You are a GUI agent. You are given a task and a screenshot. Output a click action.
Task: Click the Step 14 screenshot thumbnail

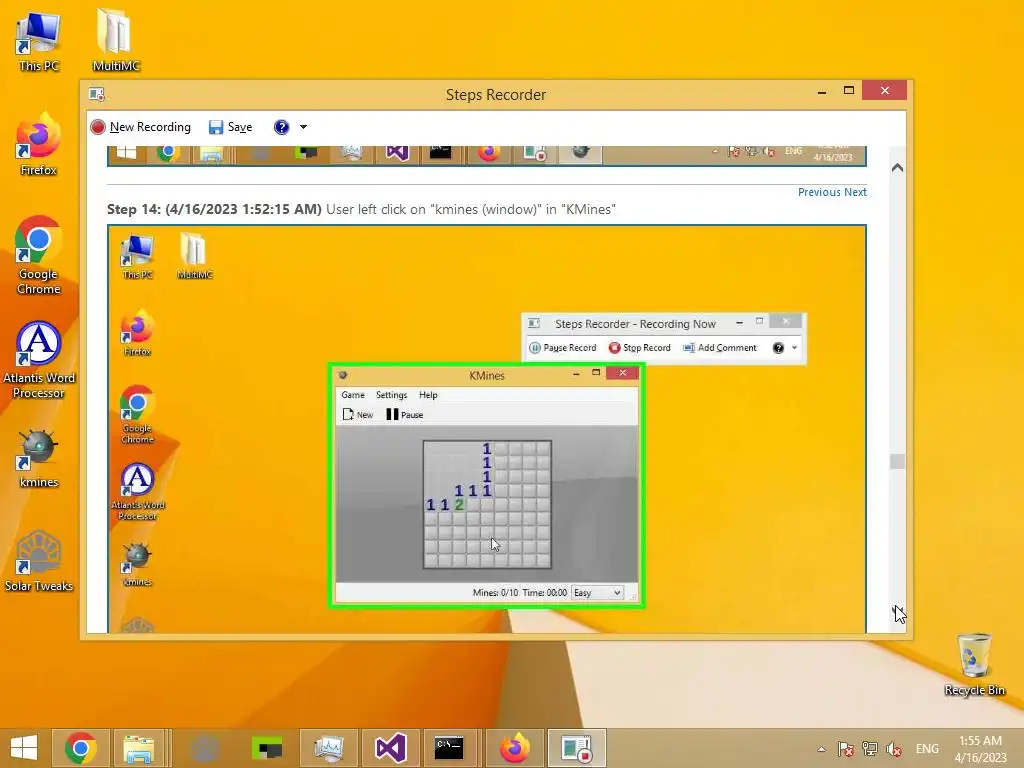(x=487, y=428)
